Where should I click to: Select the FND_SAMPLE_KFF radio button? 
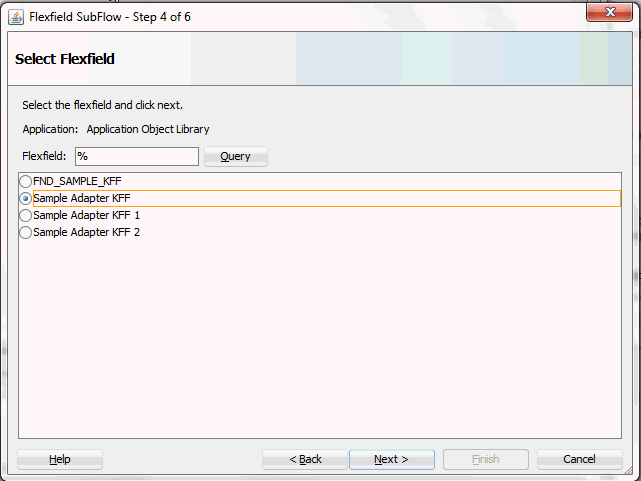click(x=26, y=181)
